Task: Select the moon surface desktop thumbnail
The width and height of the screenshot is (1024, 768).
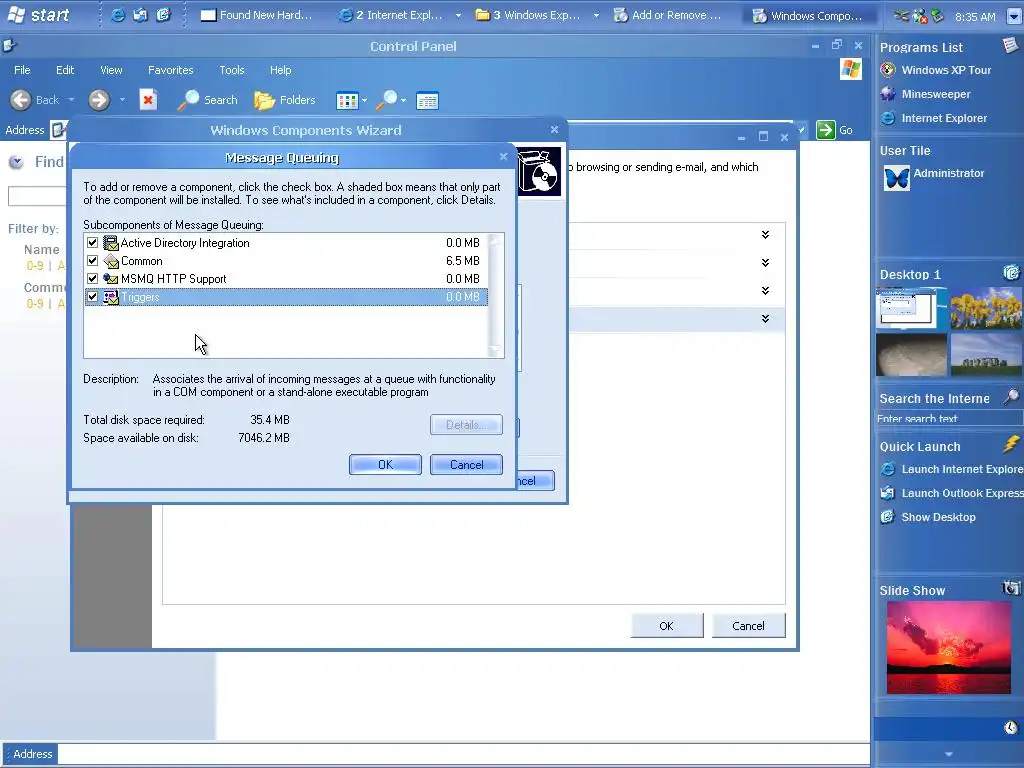Action: 910,355
